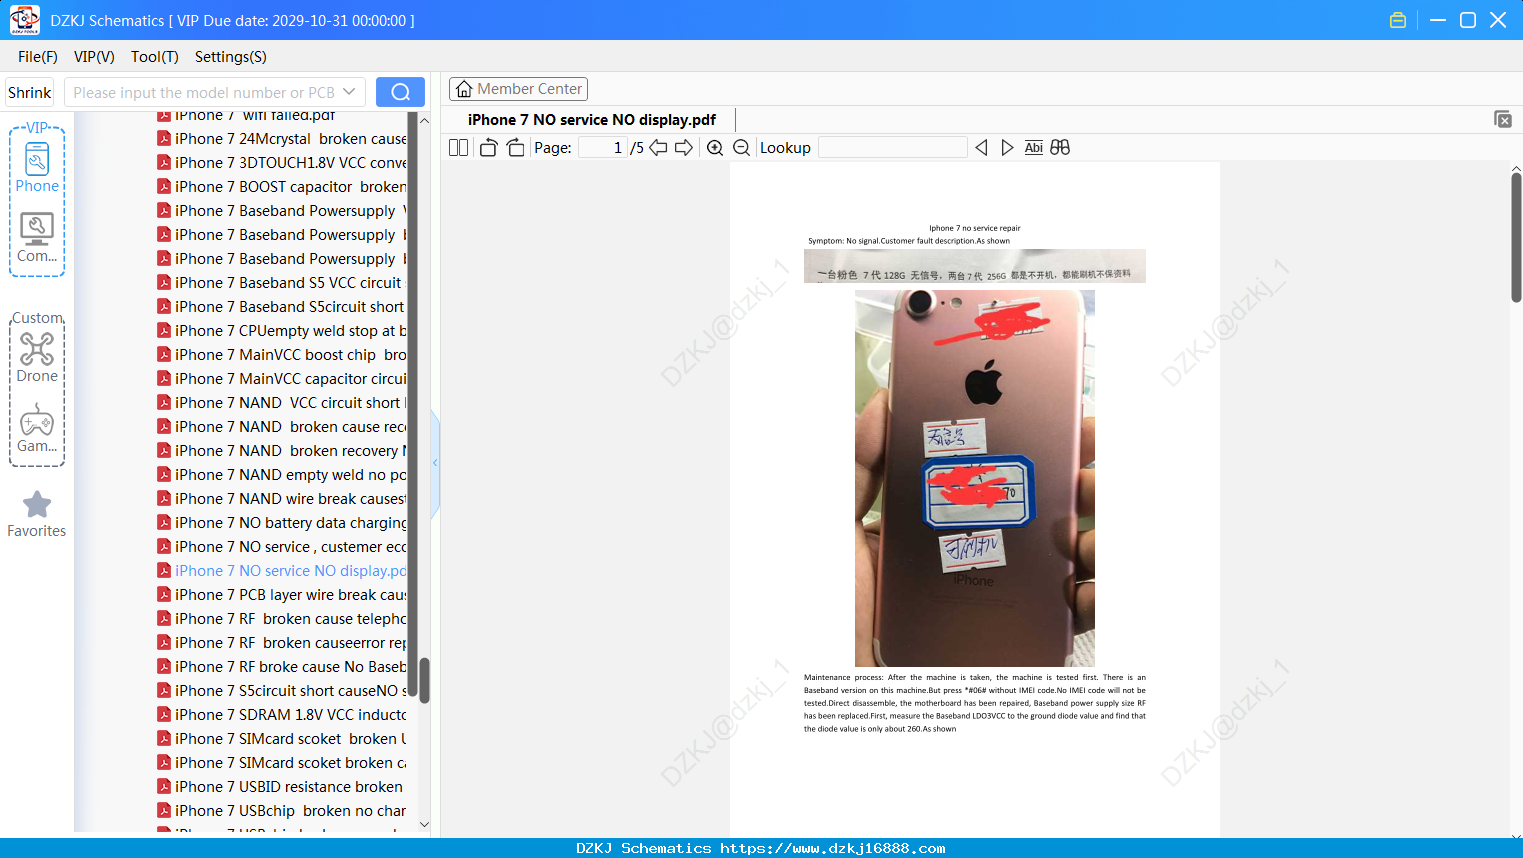Open iPhone 7 RF broke cause No Baseband file
The image size is (1523, 858).
(x=282, y=667)
